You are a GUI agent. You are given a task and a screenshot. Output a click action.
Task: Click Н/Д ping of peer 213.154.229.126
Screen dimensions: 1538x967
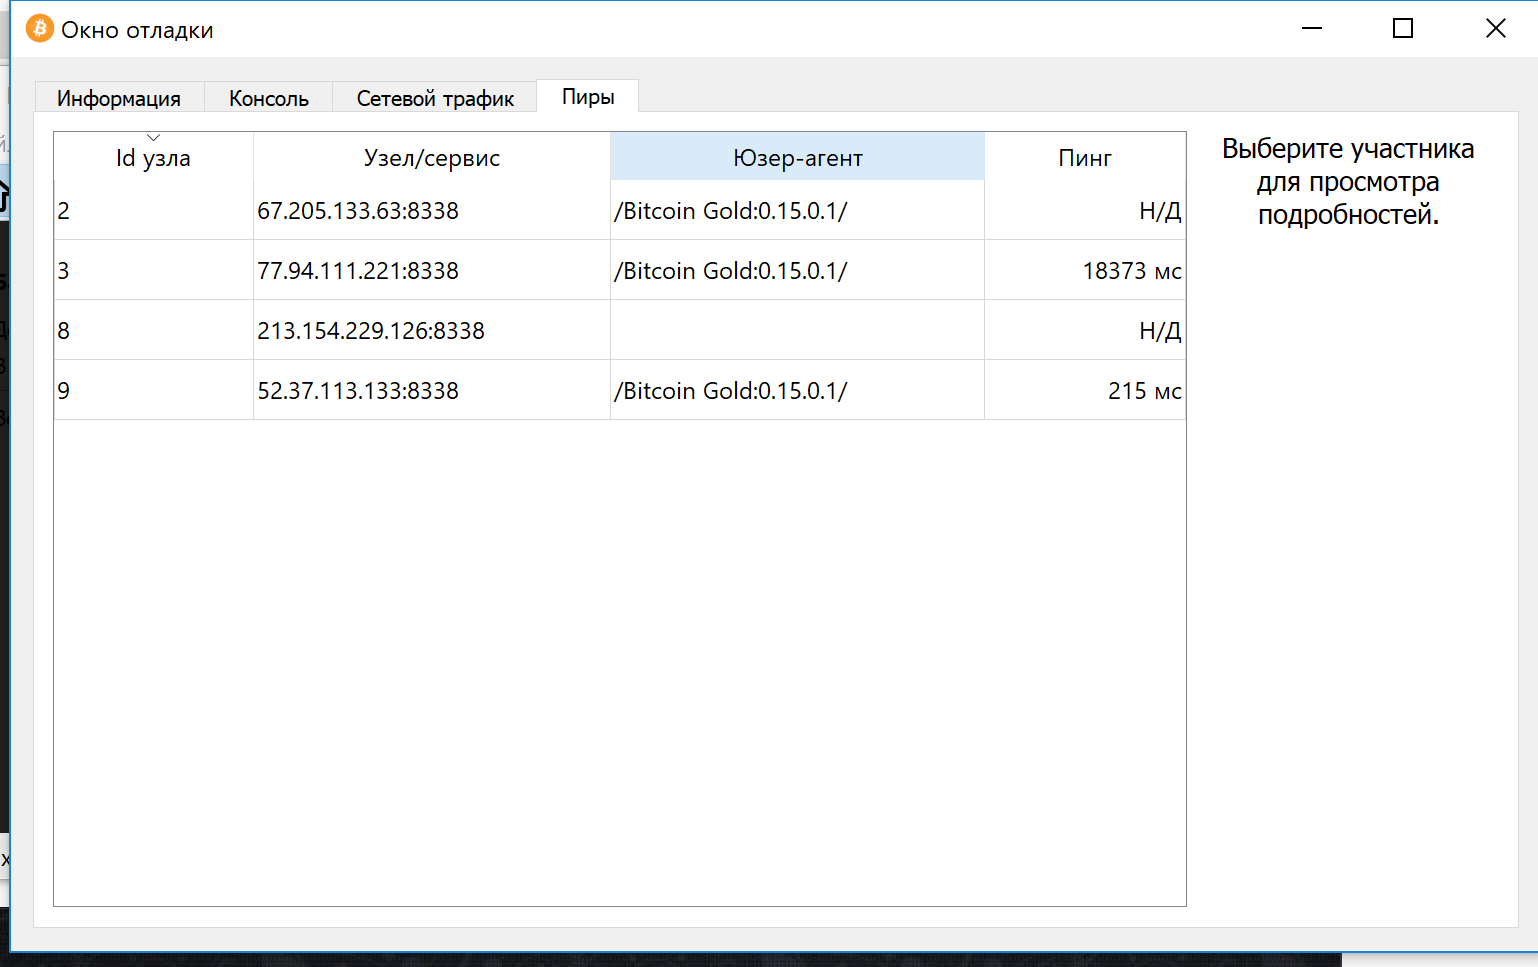(x=1160, y=331)
